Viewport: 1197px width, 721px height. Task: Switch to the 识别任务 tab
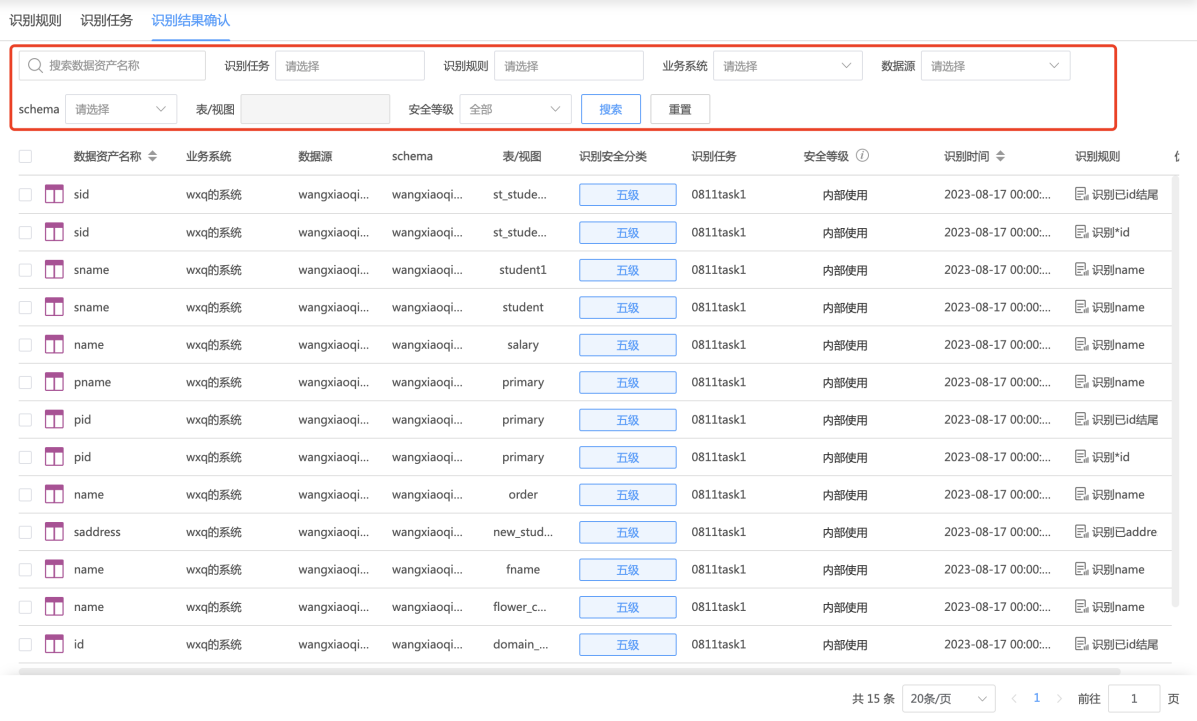click(106, 21)
